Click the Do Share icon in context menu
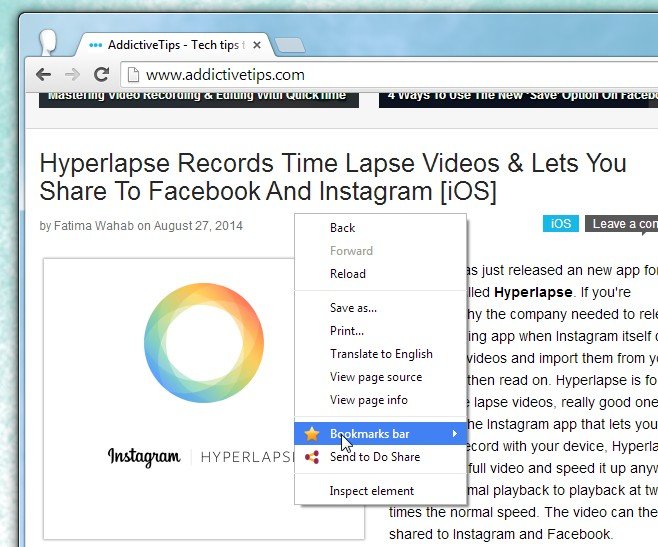658x547 pixels. [312, 457]
